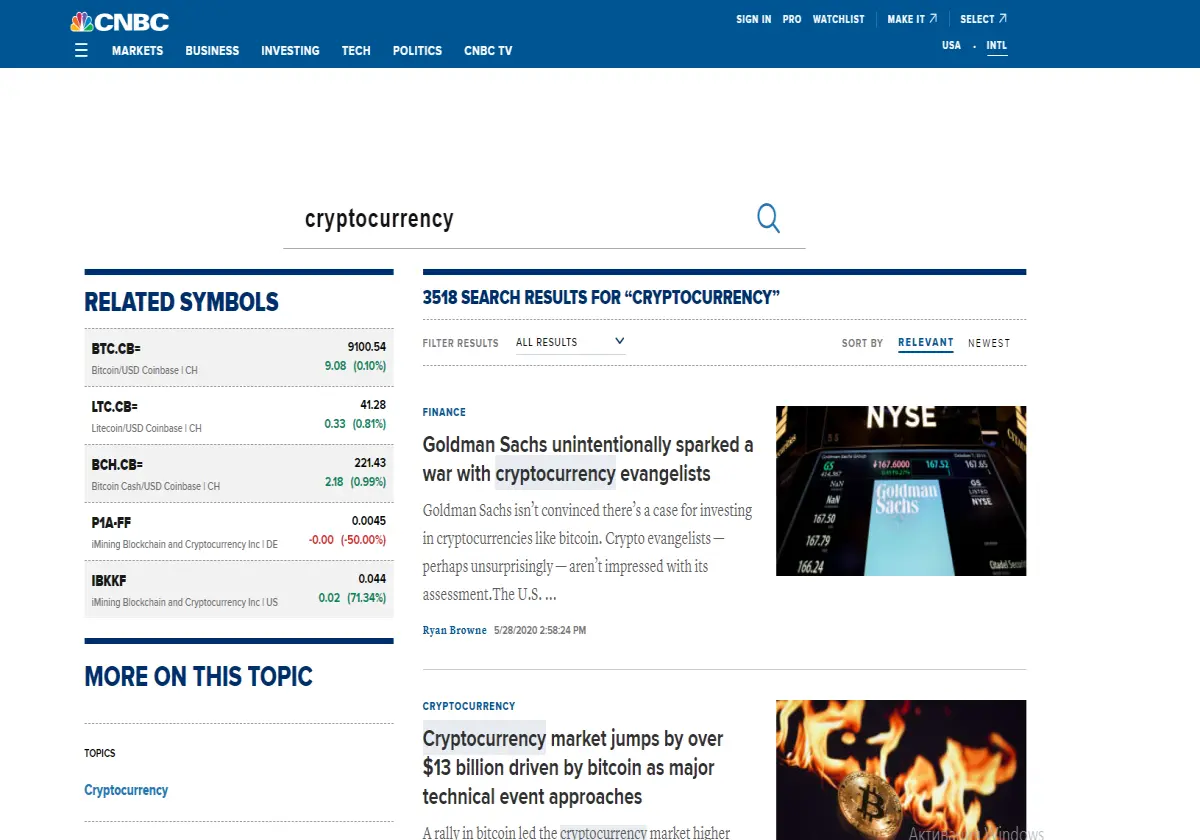Open the burning bitcoin article thumbnail

click(x=901, y=770)
